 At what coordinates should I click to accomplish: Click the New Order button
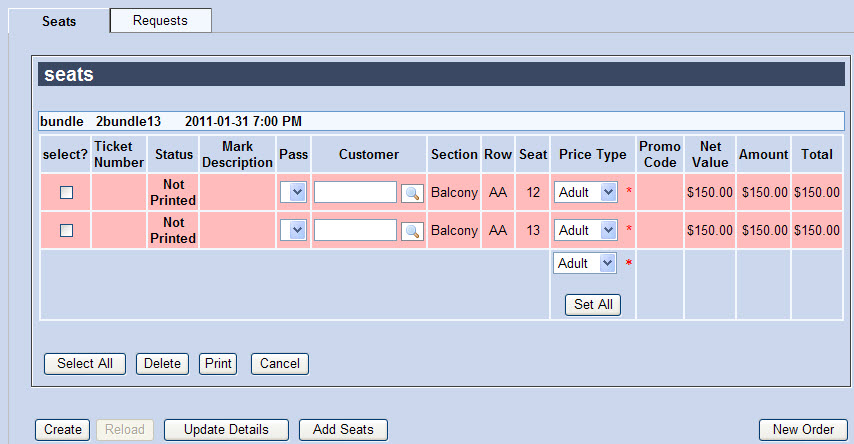(x=803, y=430)
